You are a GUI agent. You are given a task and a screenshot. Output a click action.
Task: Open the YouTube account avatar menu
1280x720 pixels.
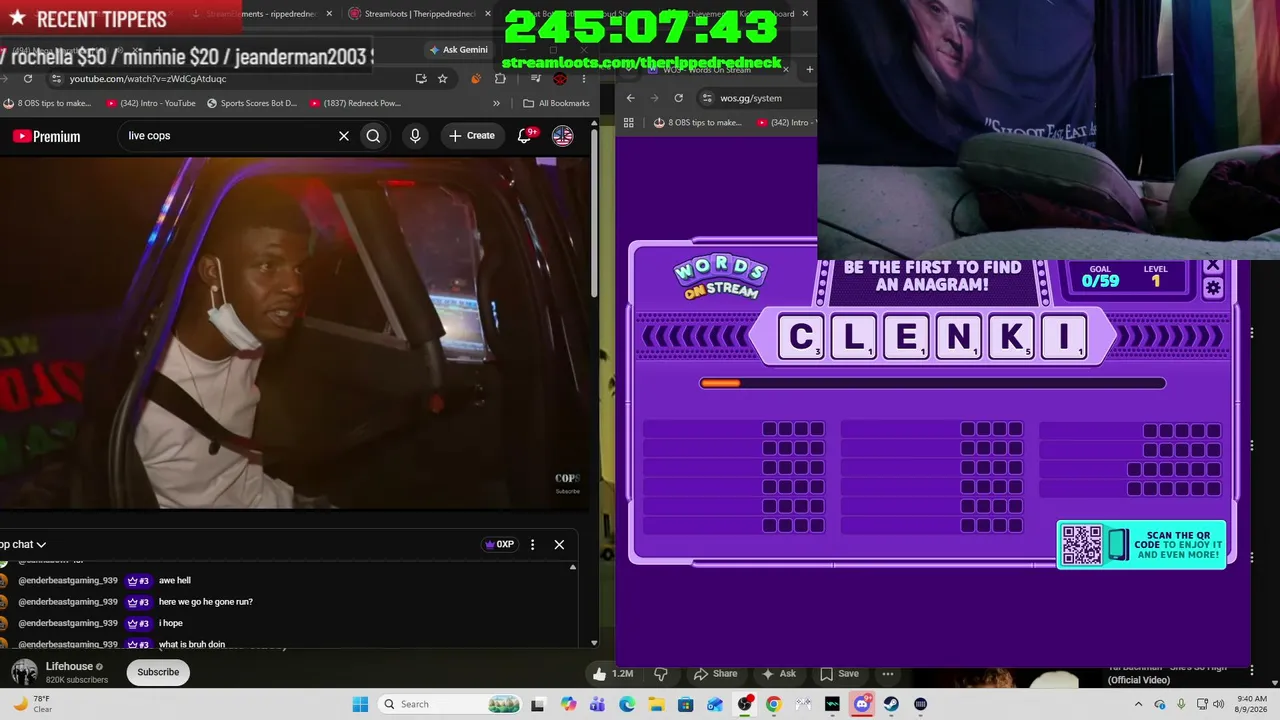[x=563, y=136]
